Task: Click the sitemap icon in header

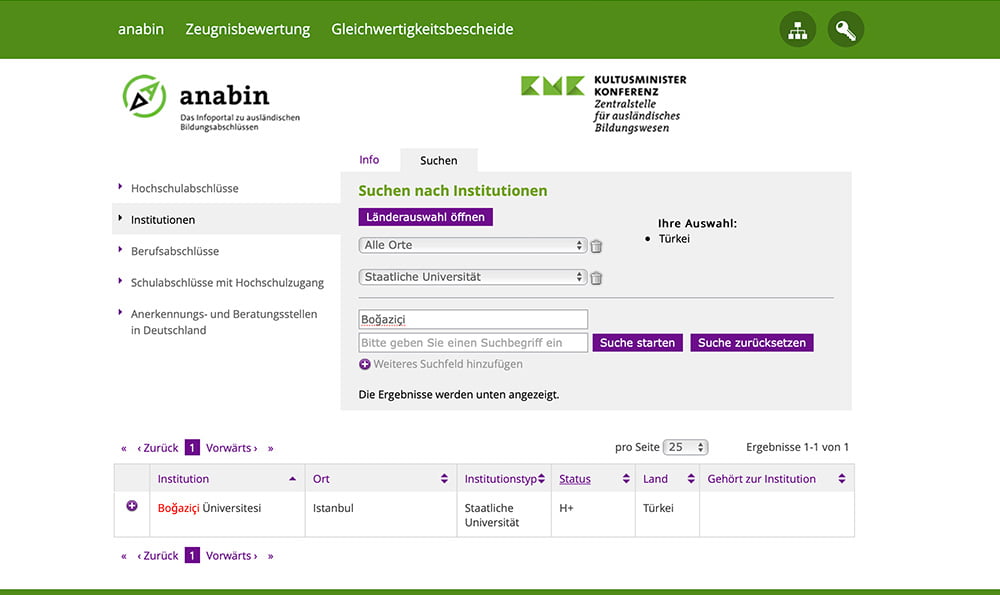Action: pos(797,30)
